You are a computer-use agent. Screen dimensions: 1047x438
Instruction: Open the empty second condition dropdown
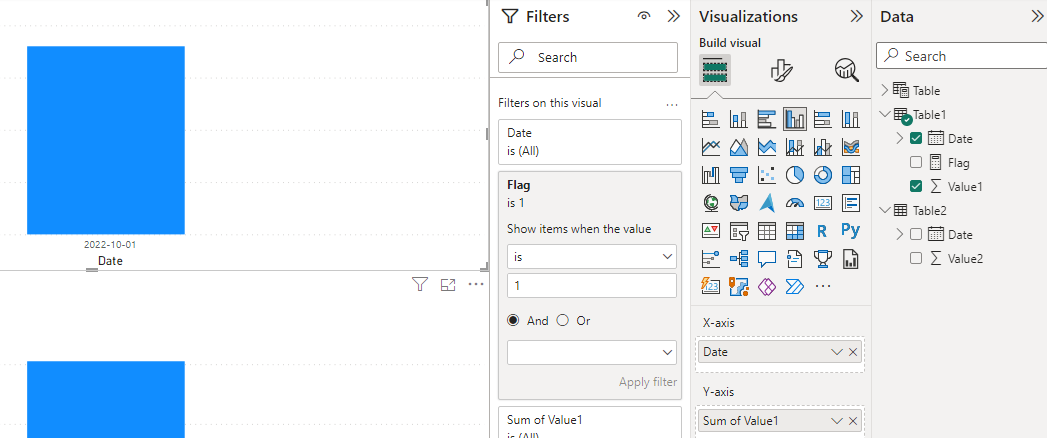(592, 353)
